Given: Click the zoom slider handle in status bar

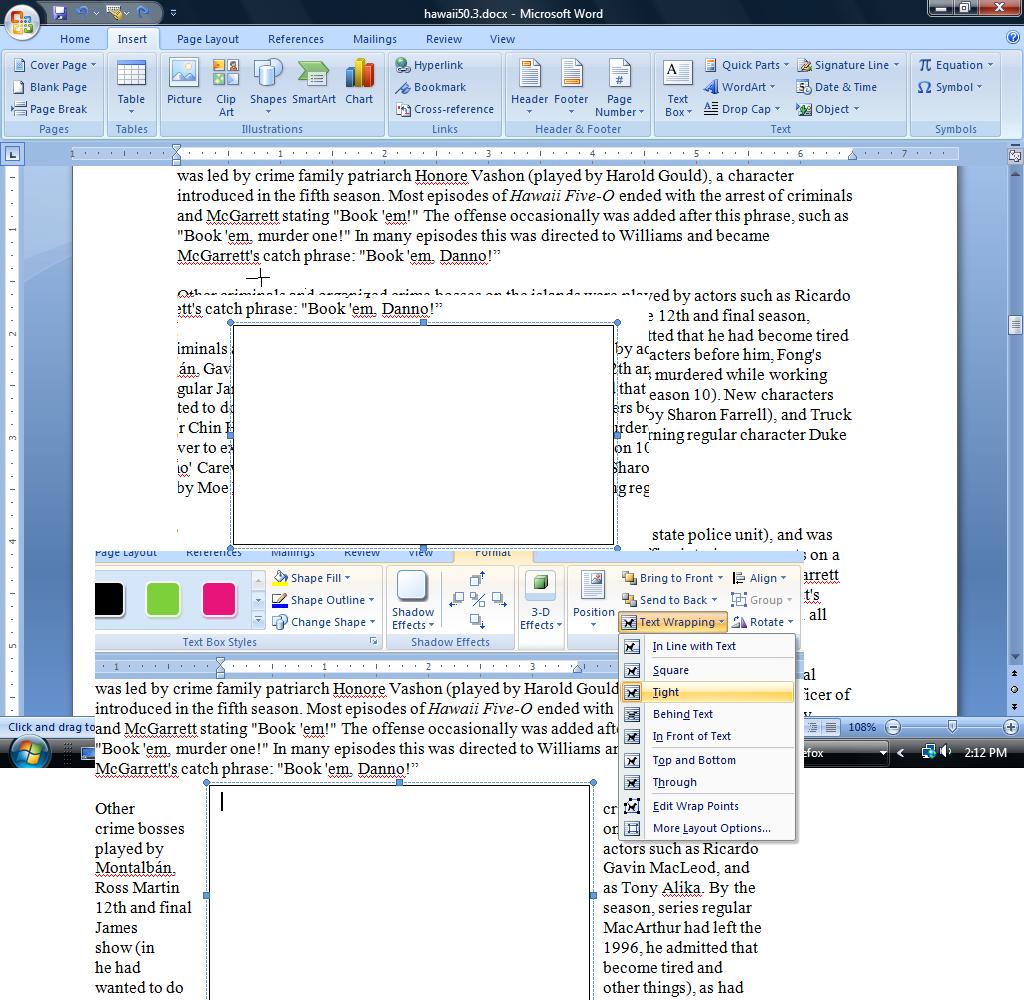Looking at the screenshot, I should [x=952, y=727].
